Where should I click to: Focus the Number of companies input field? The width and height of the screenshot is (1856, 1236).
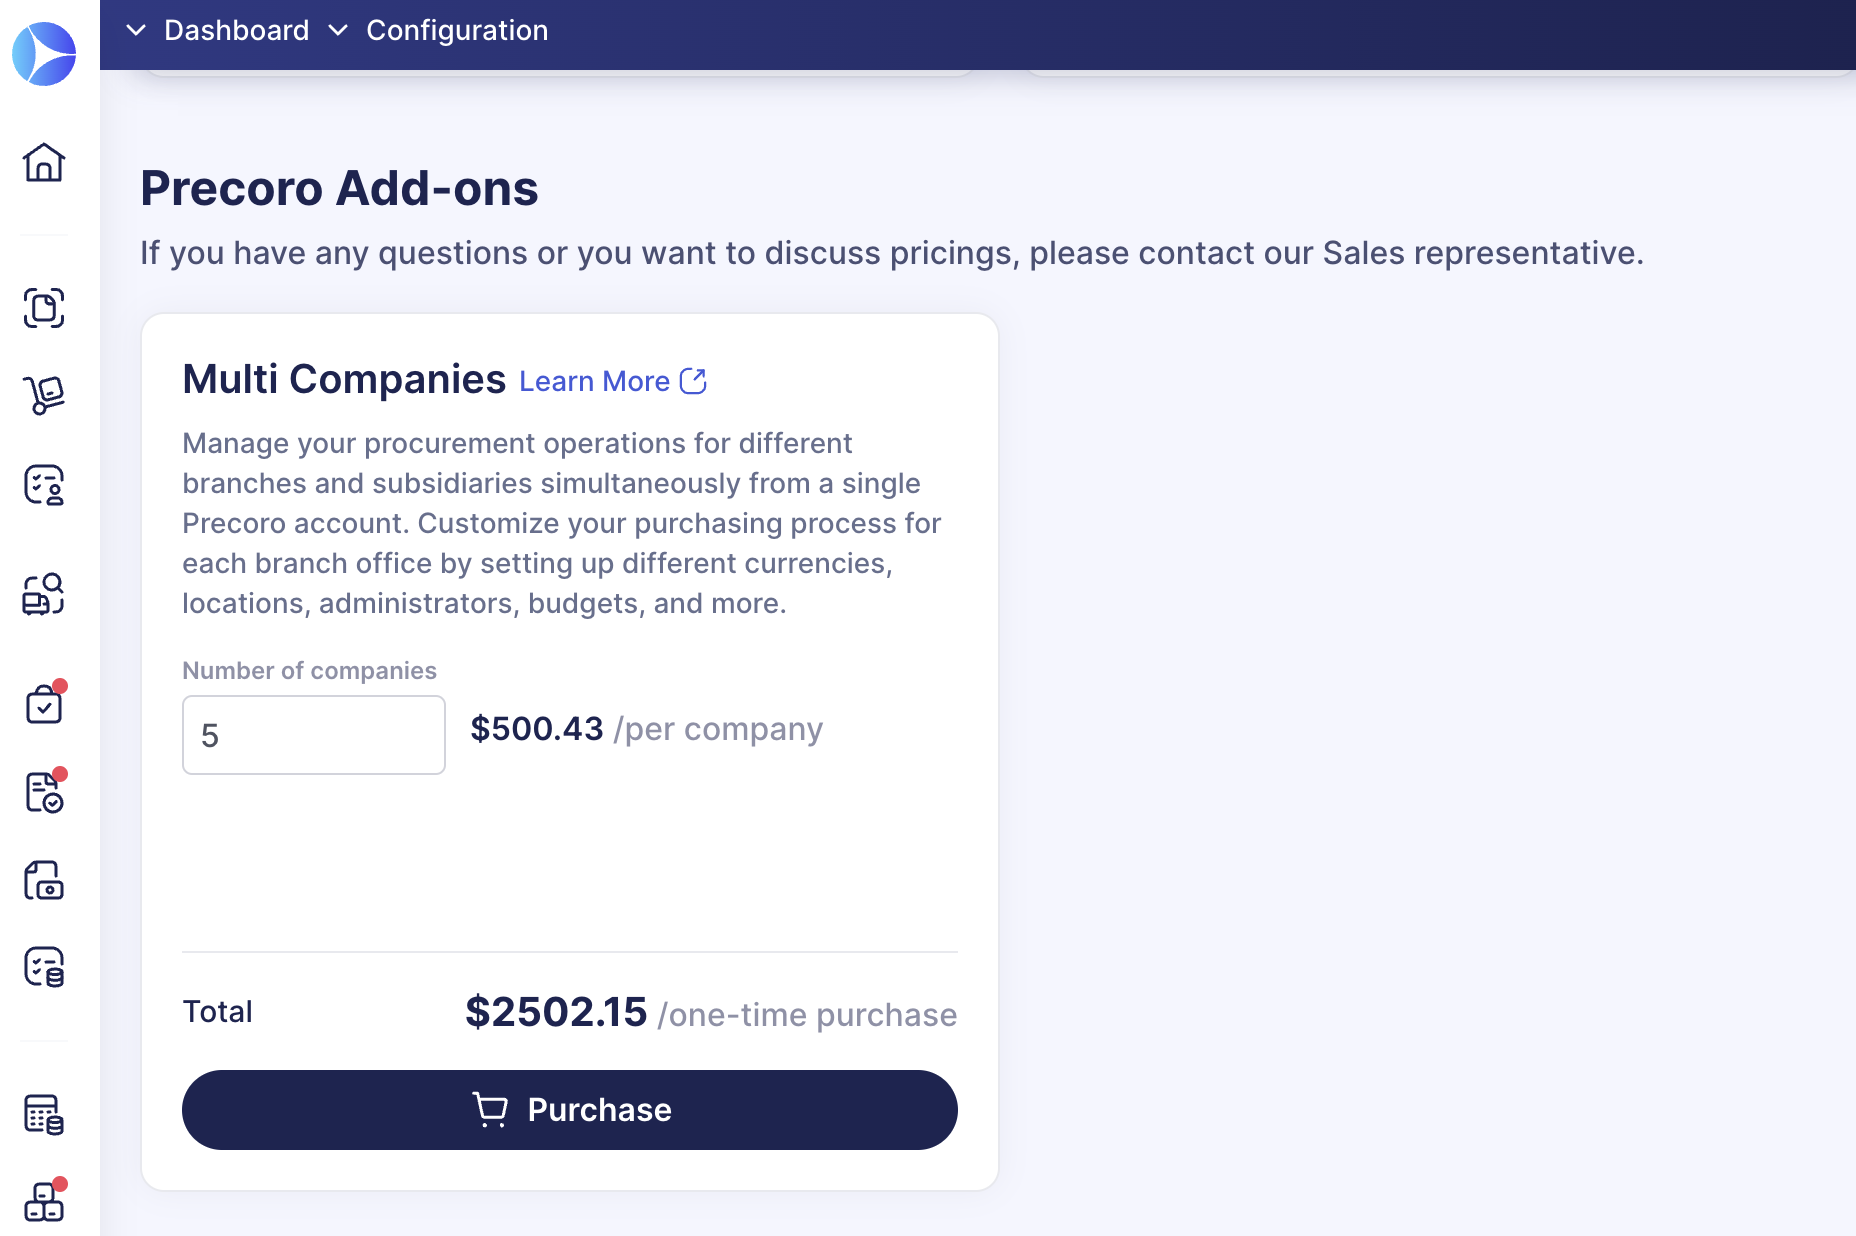click(x=314, y=735)
